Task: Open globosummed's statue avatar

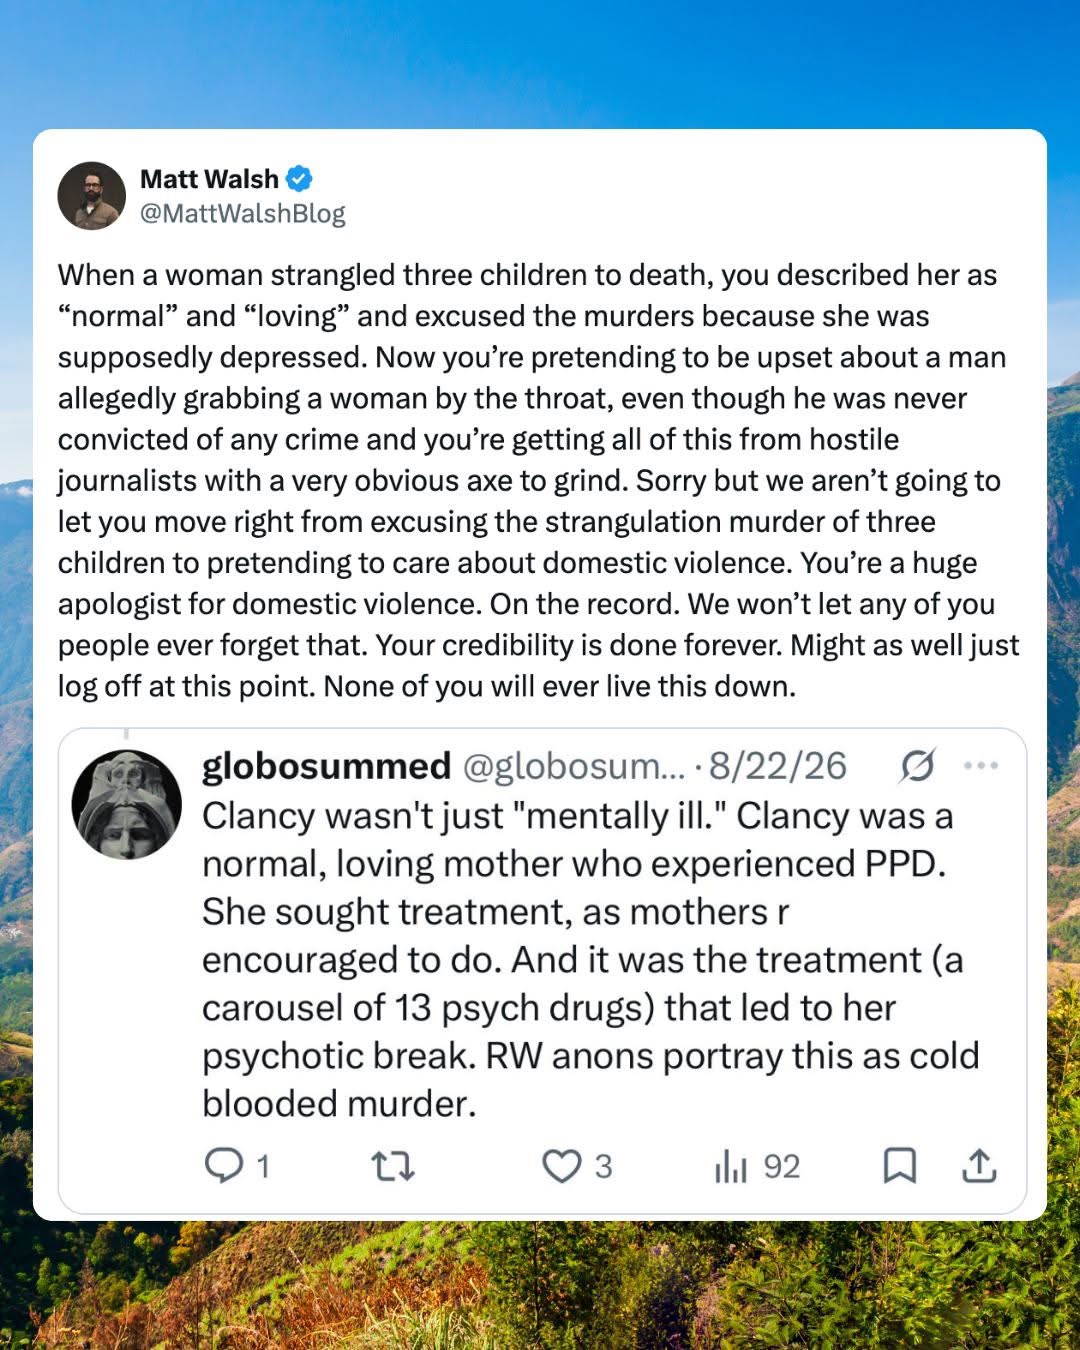Action: click(x=127, y=805)
